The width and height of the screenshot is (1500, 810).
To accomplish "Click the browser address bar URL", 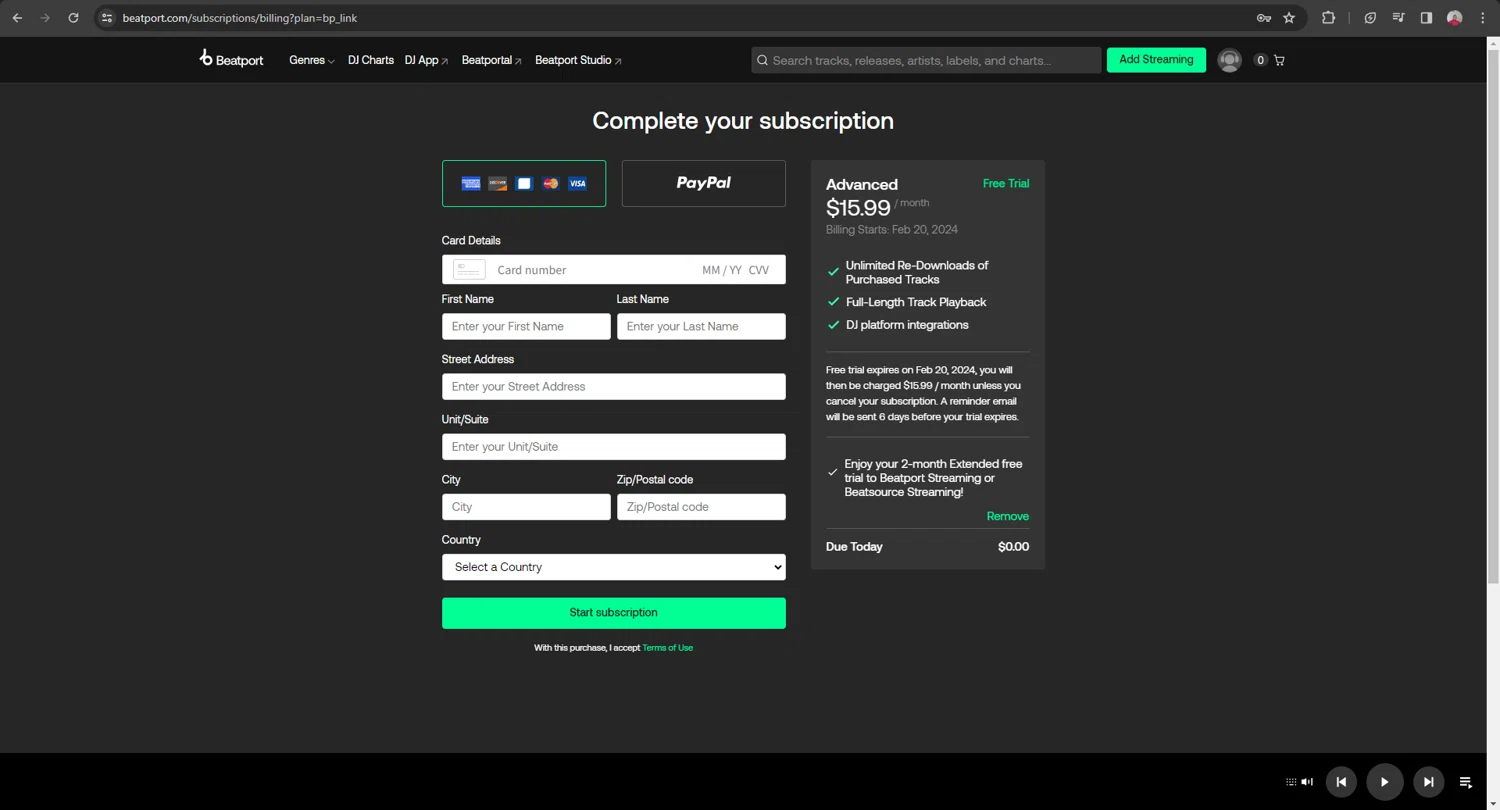I will 240,18.
